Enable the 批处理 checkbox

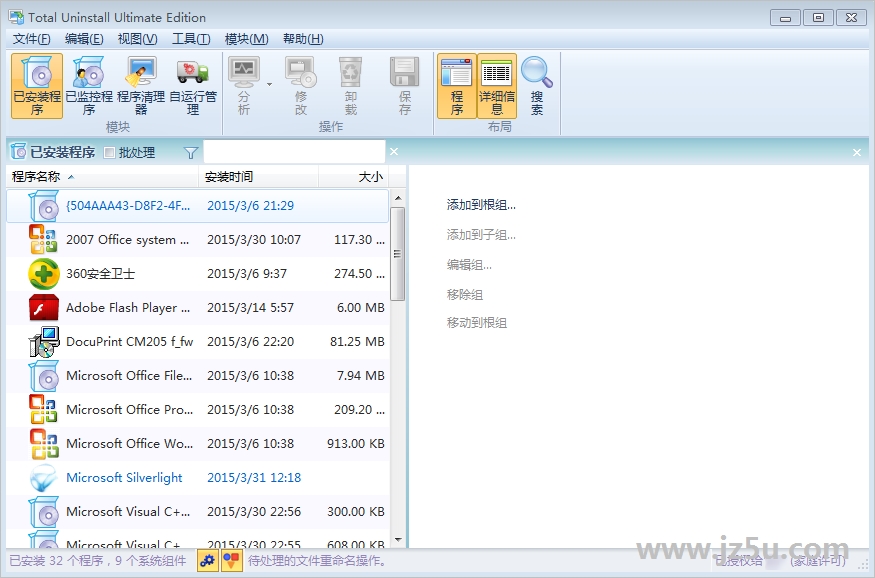point(110,152)
